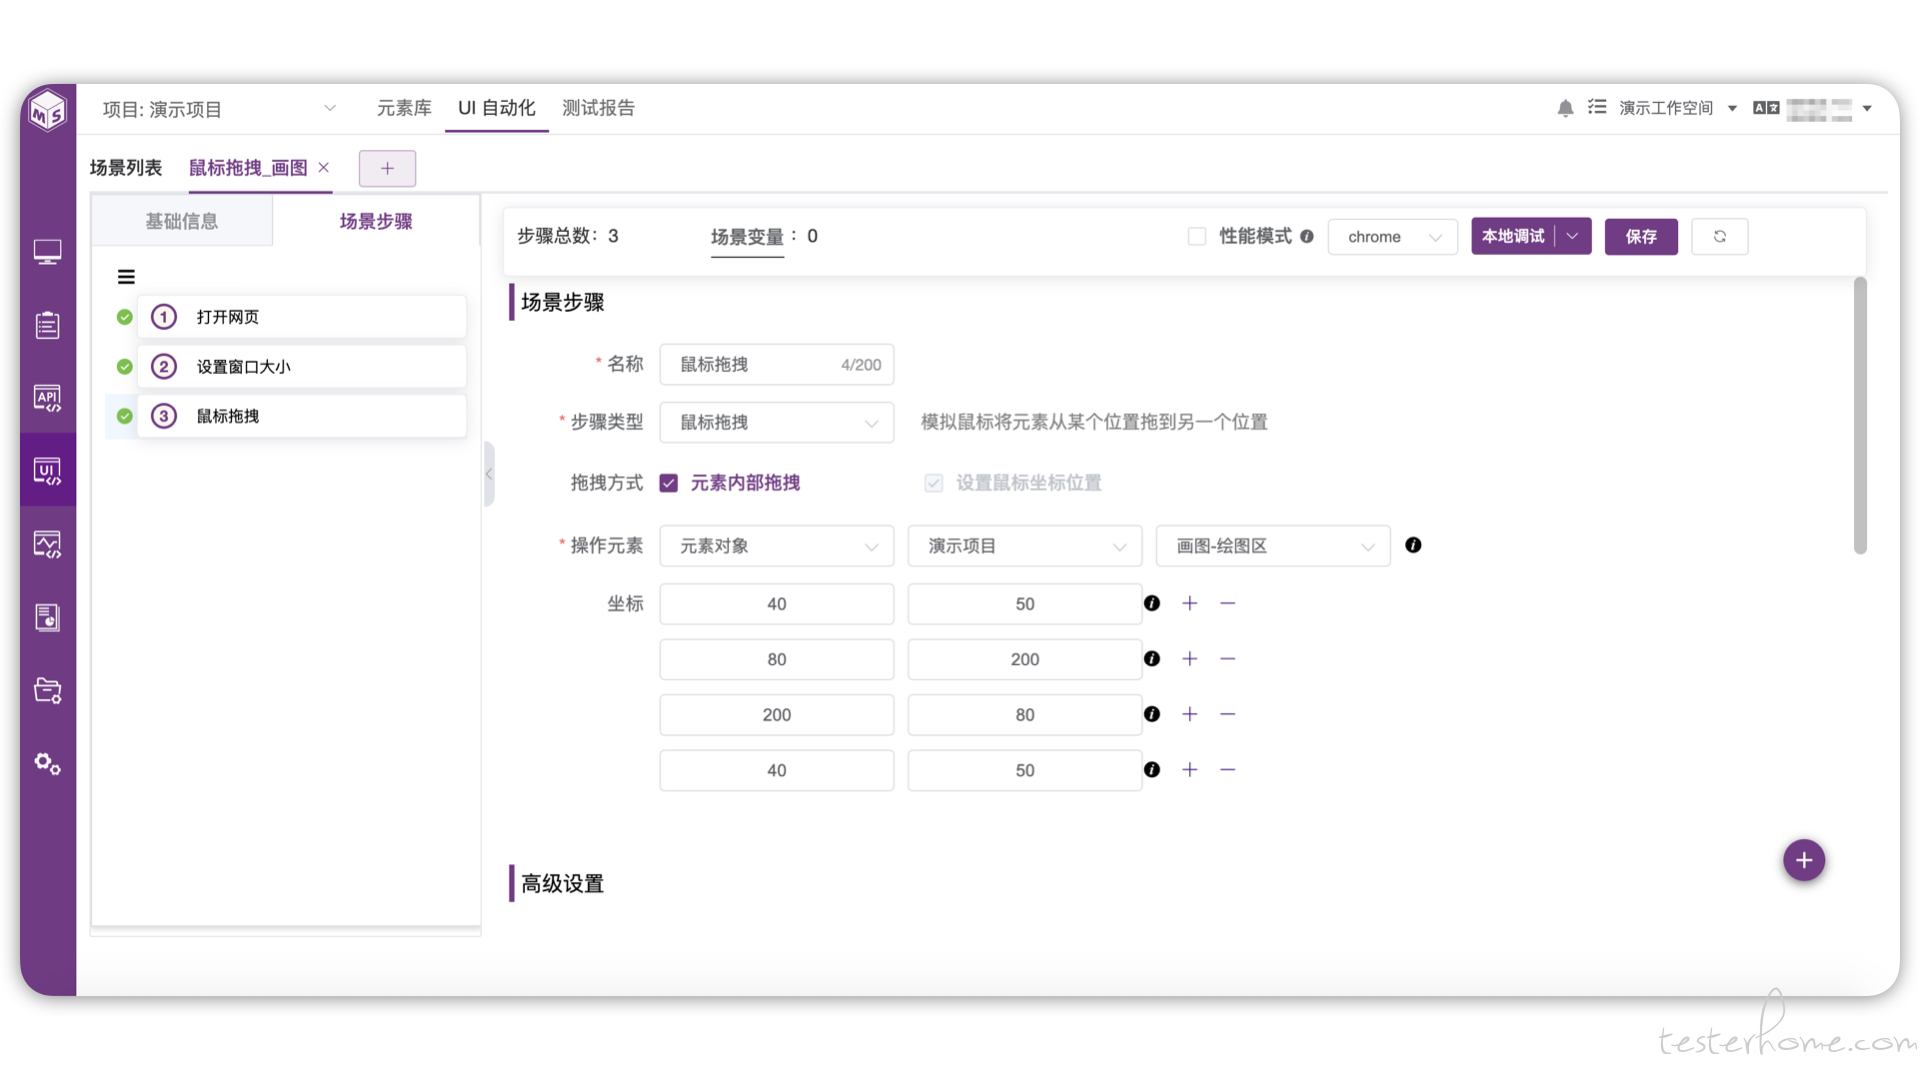Add a row after first coordinate row
Viewport: 1920px width, 1080px height.
coord(1190,603)
